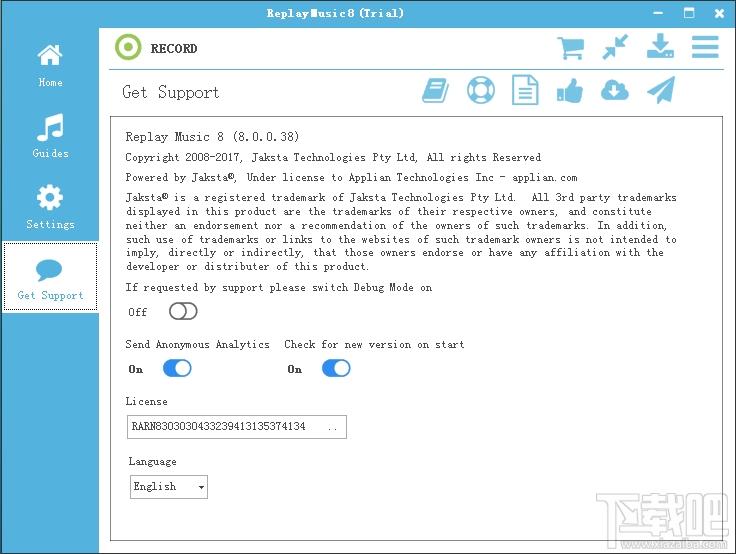Minimize the Replay Music window

pyautogui.click(x=658, y=13)
